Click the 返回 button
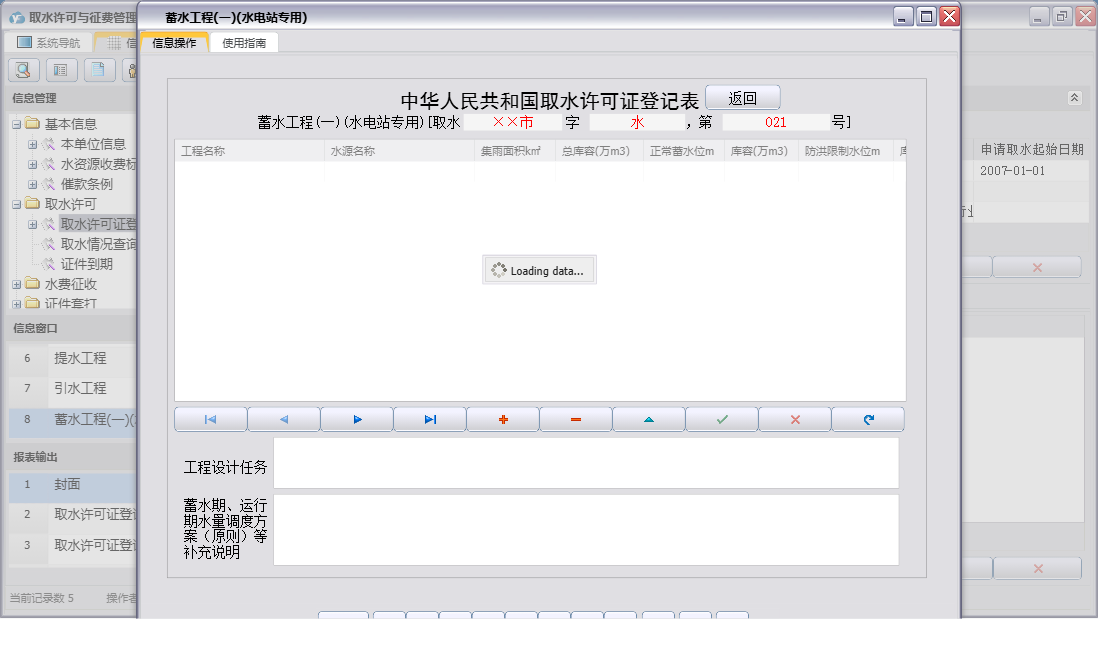This screenshot has height=655, width=1098. click(x=742, y=98)
